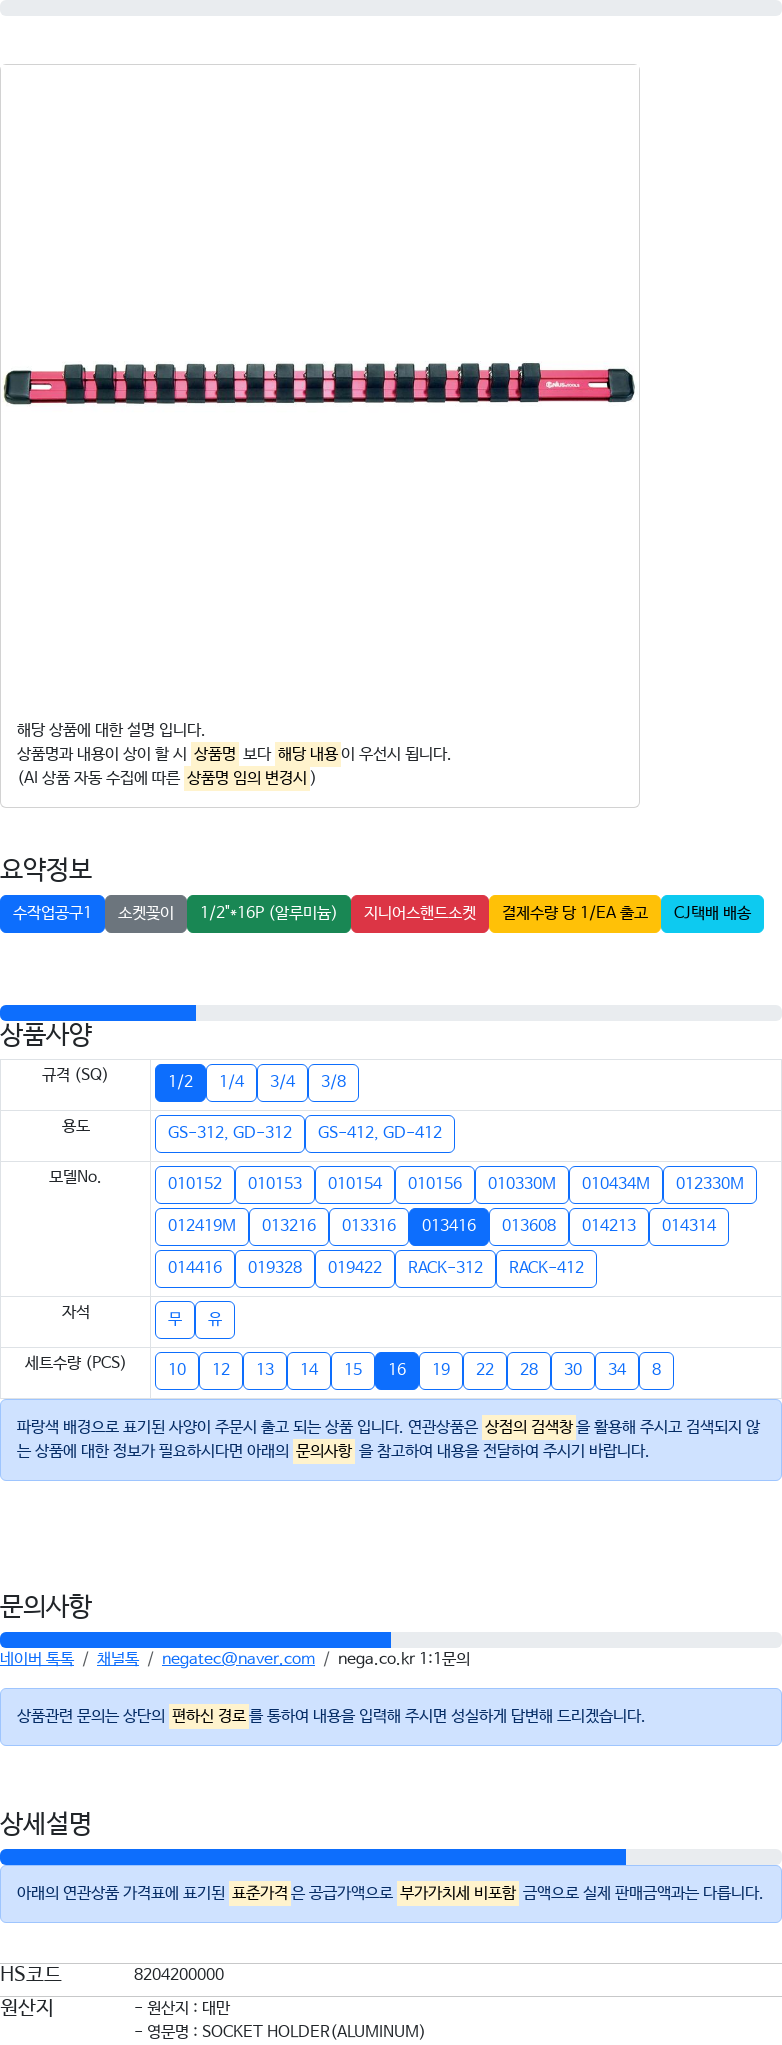The height and width of the screenshot is (2045, 782).
Task: Click the 1/2"*16P (알루미늄) green tag
Action: 269,913
